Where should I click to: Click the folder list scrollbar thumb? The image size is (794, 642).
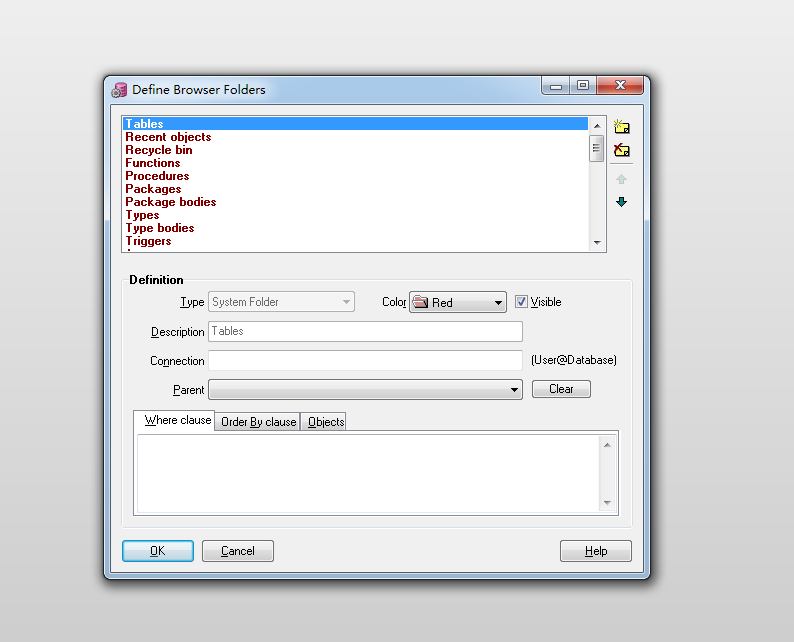click(597, 148)
